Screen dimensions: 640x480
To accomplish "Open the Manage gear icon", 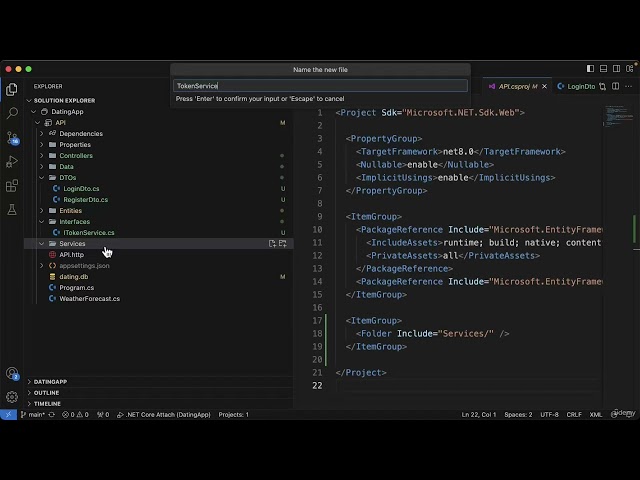I will 12,397.
